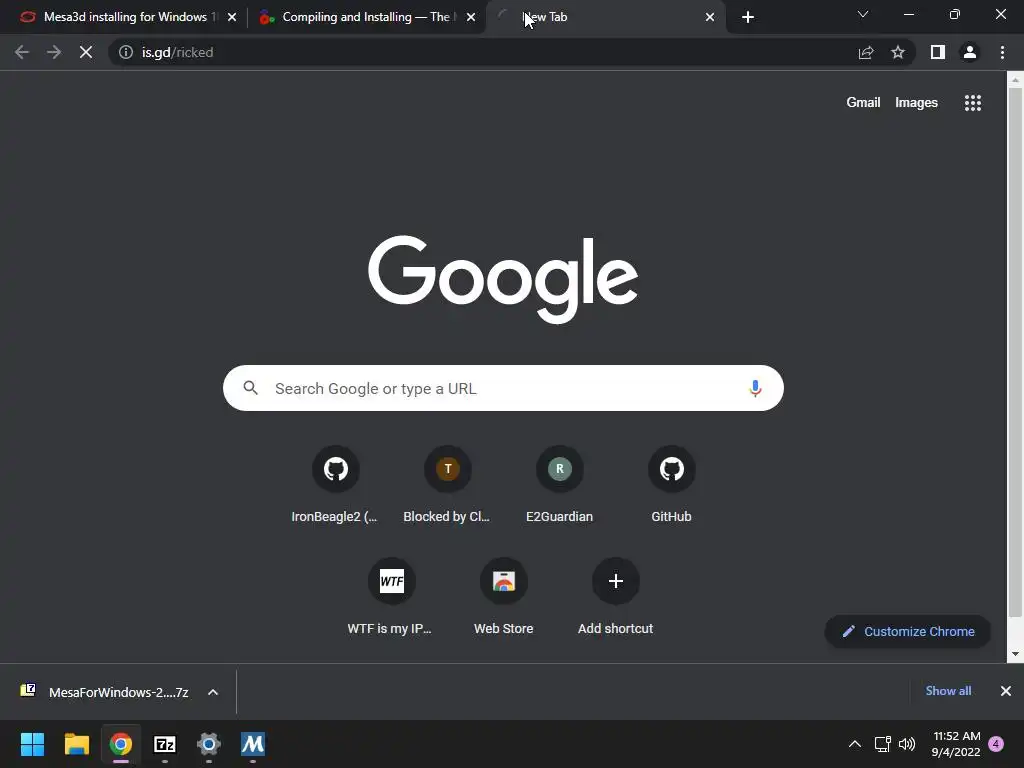
Task: Open the E2Guardian shortcut
Action: click(x=560, y=485)
